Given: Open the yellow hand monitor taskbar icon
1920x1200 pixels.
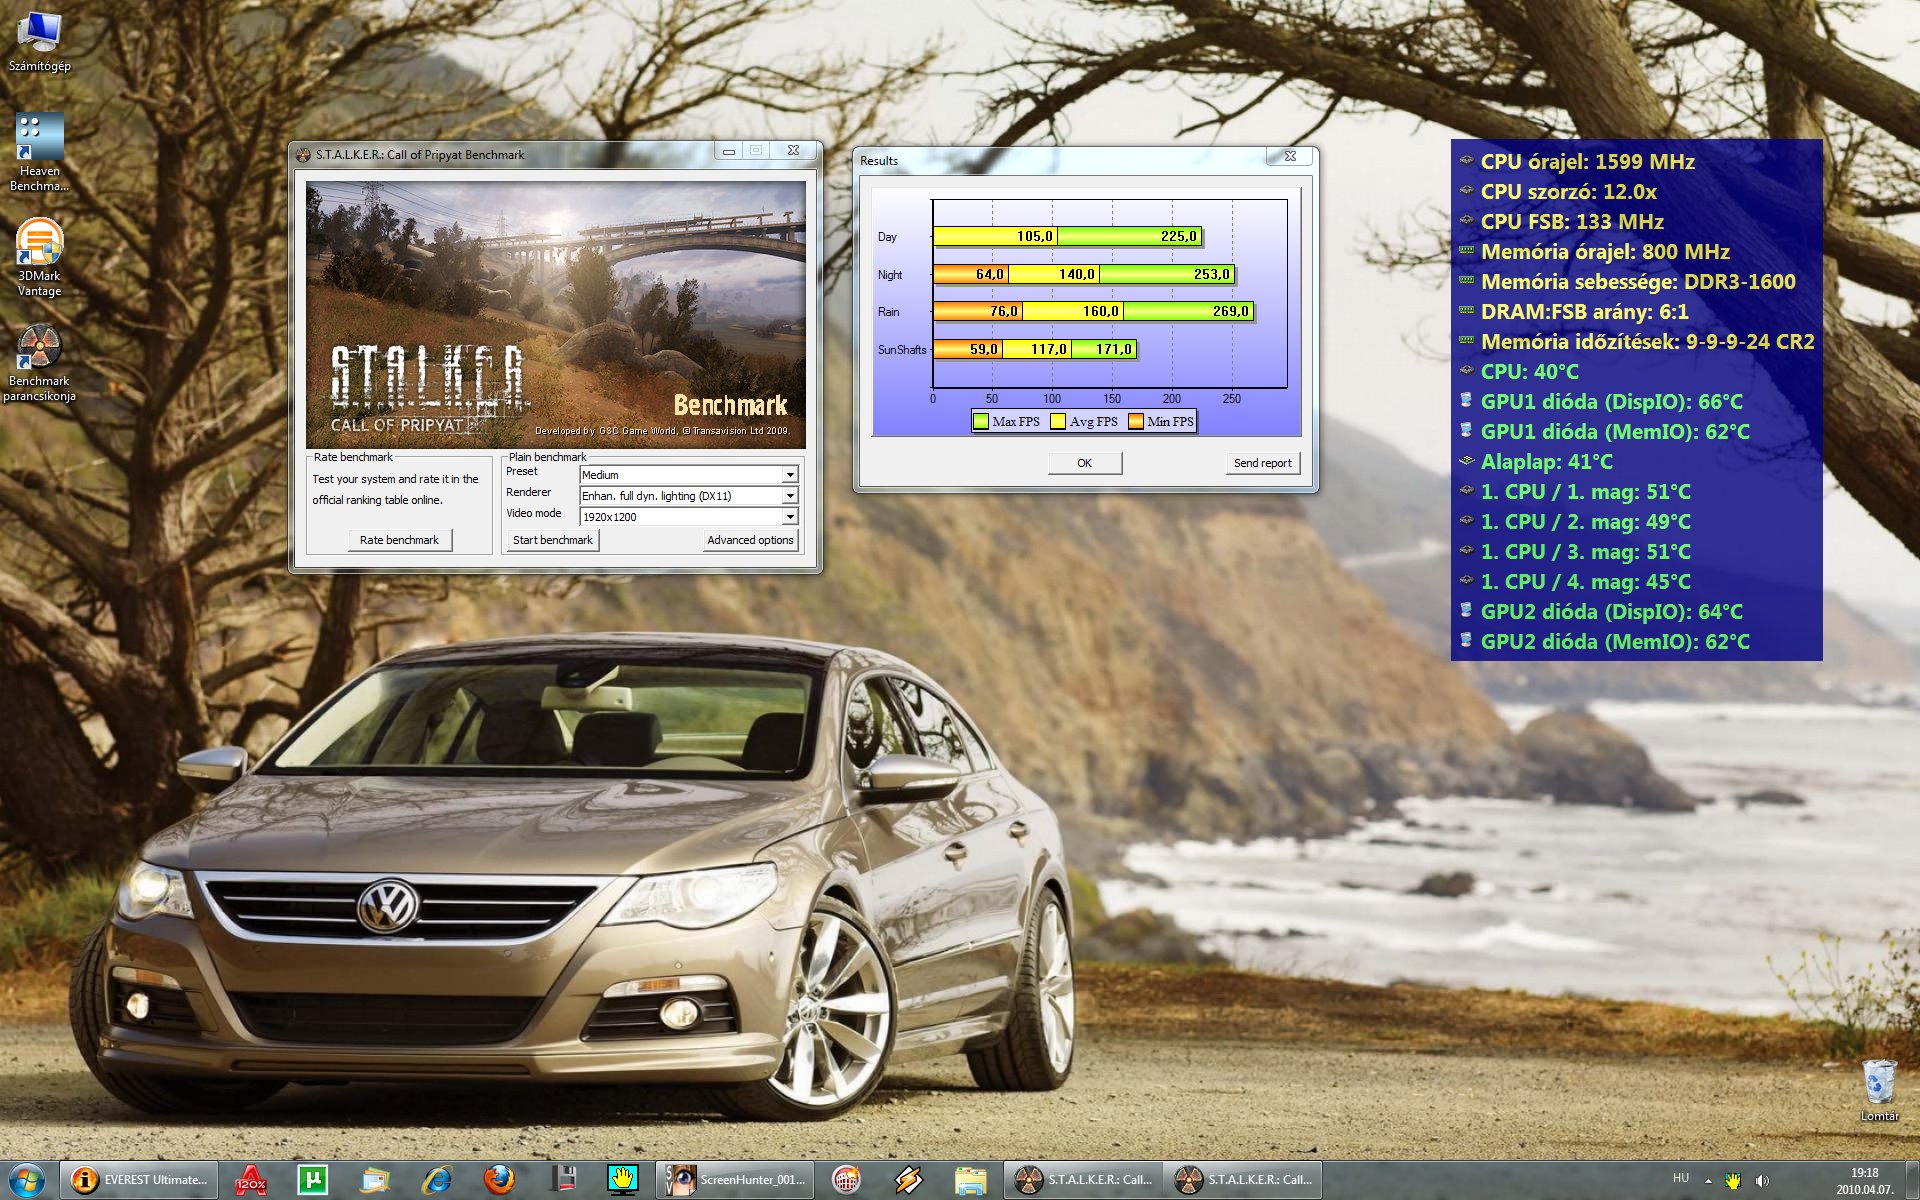Looking at the screenshot, I should [623, 1180].
